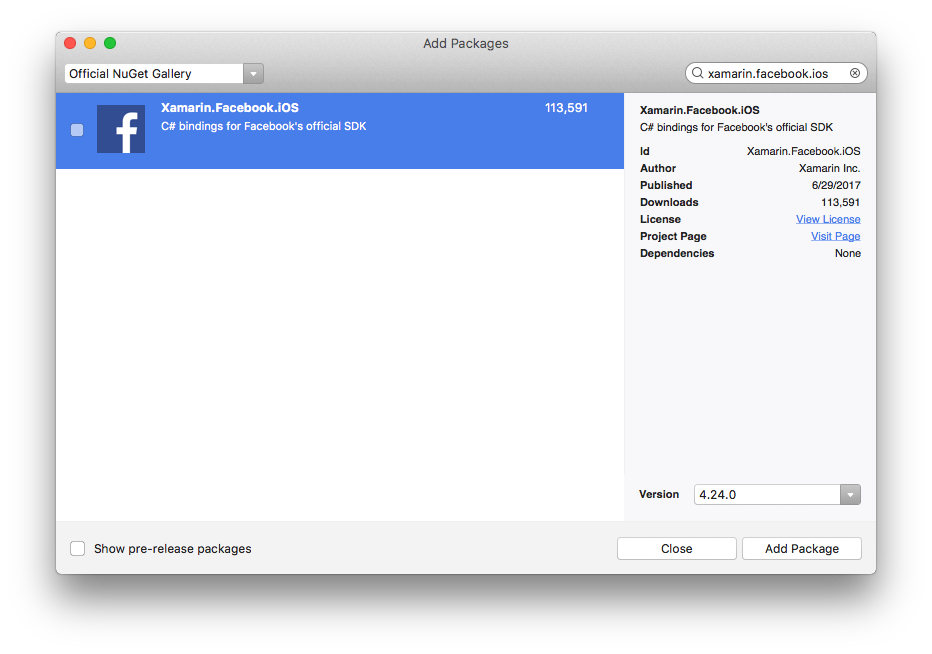Focus the xamarin.facebook.ios search field
Viewport: 932px width, 654px height.
[775, 73]
